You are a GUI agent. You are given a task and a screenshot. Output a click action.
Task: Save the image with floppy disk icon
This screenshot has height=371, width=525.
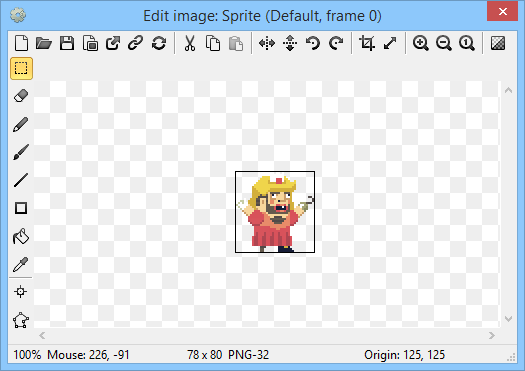pyautogui.click(x=67, y=43)
